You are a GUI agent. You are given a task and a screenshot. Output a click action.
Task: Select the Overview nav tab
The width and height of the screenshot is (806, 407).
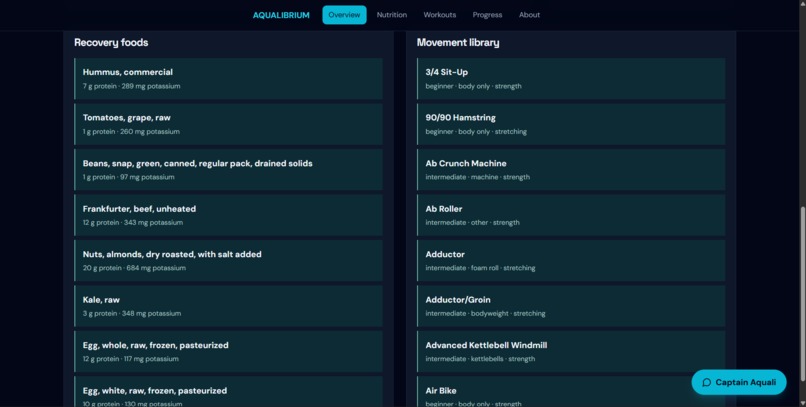pos(344,15)
